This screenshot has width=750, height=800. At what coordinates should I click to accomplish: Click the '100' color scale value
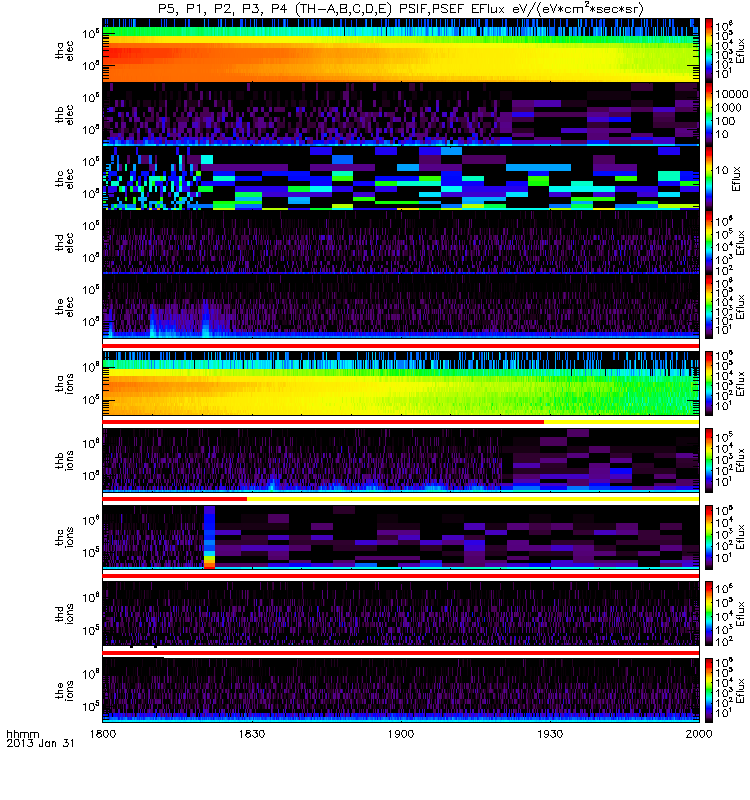(x=725, y=121)
